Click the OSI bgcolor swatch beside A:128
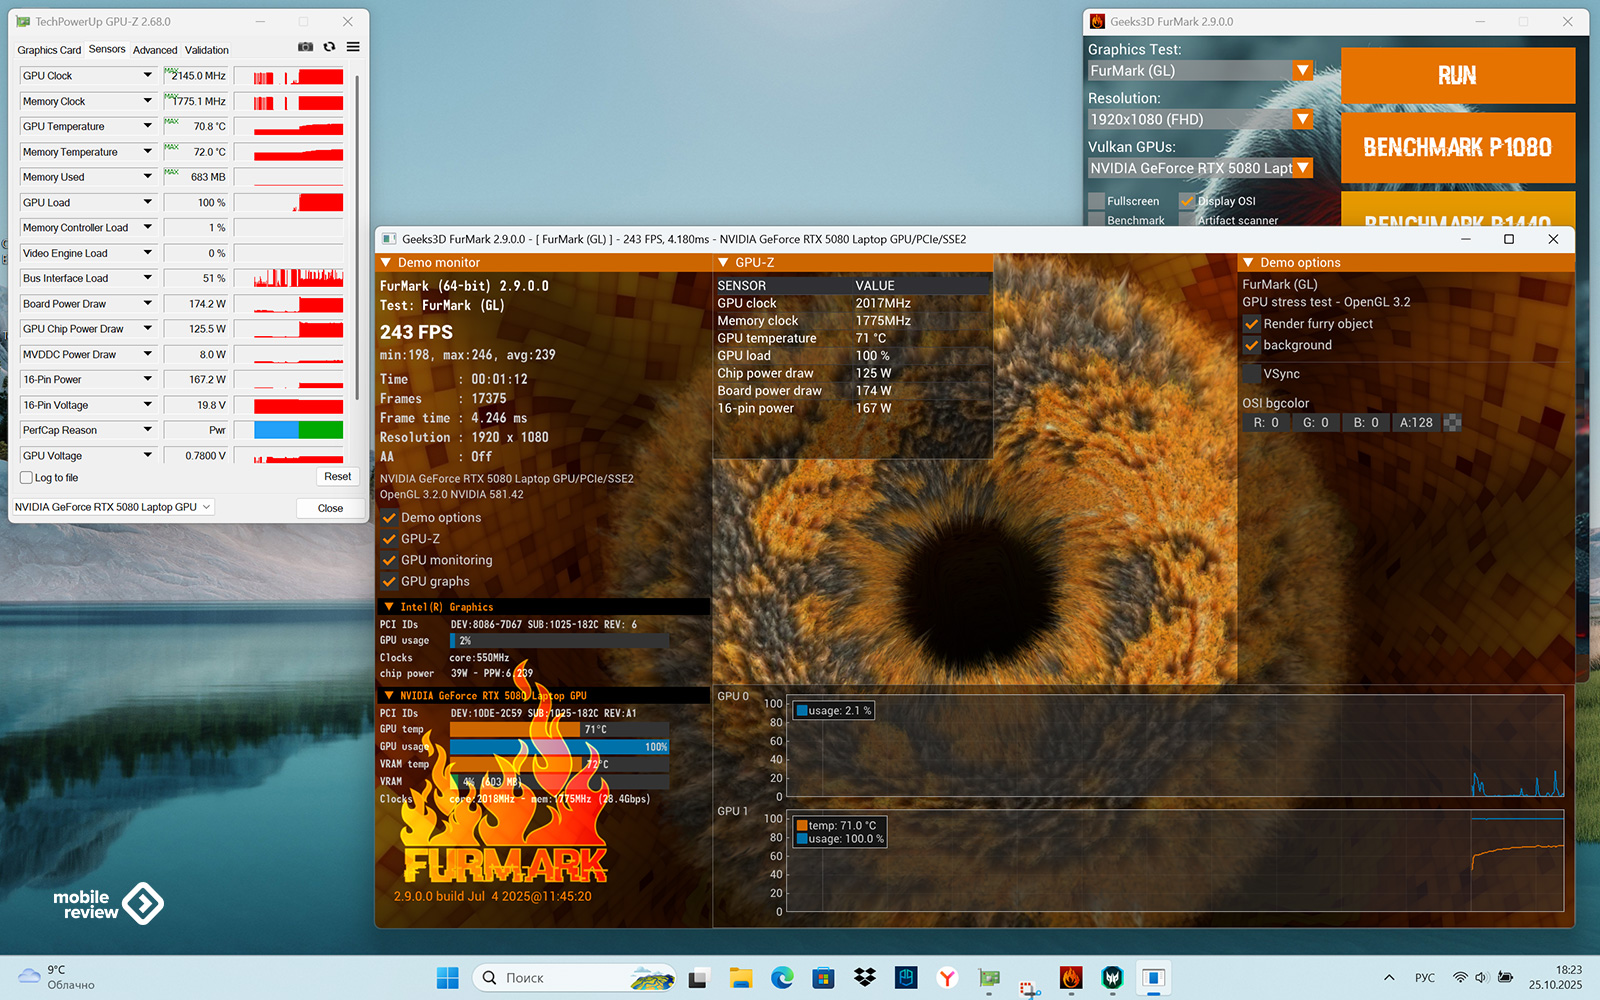 (x=1453, y=423)
